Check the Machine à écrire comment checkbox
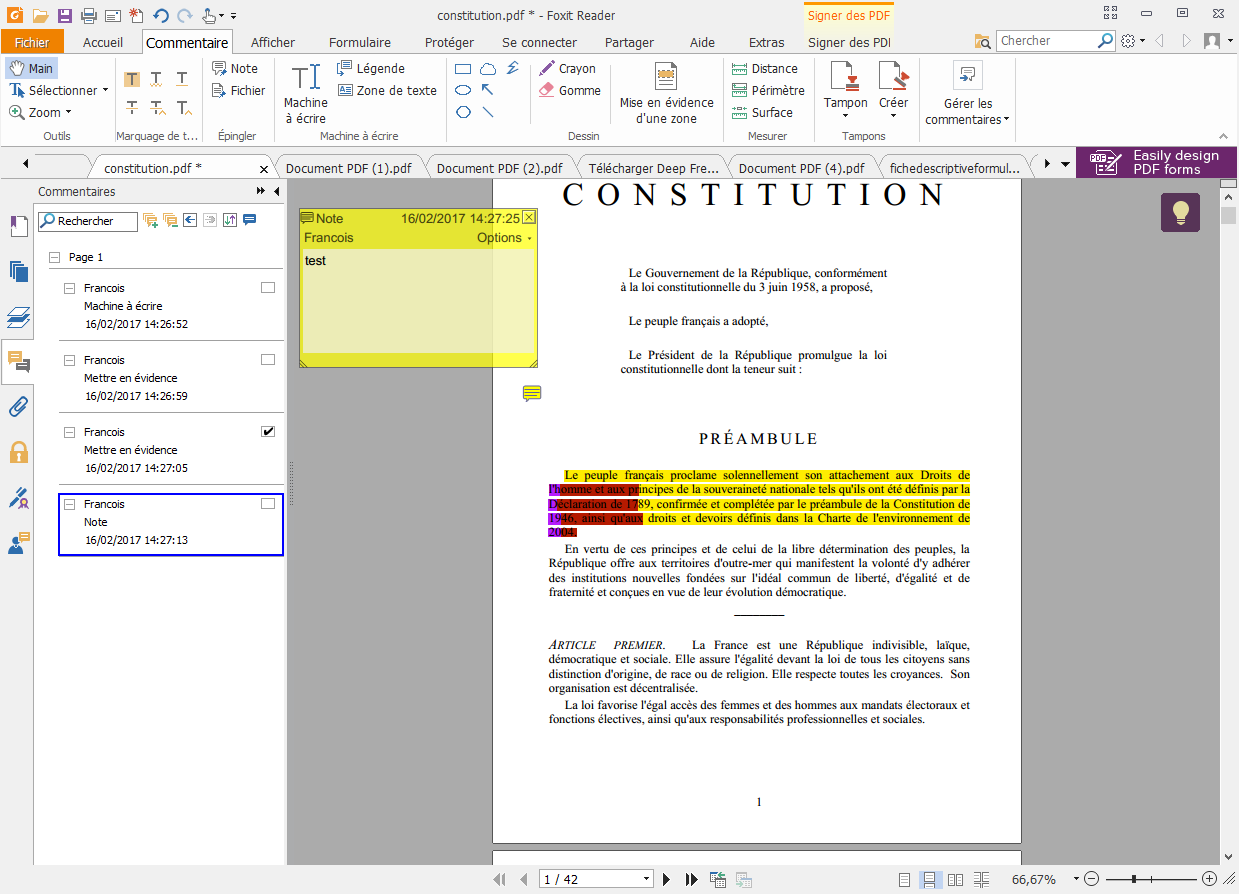This screenshot has width=1239, height=894. pos(267,287)
